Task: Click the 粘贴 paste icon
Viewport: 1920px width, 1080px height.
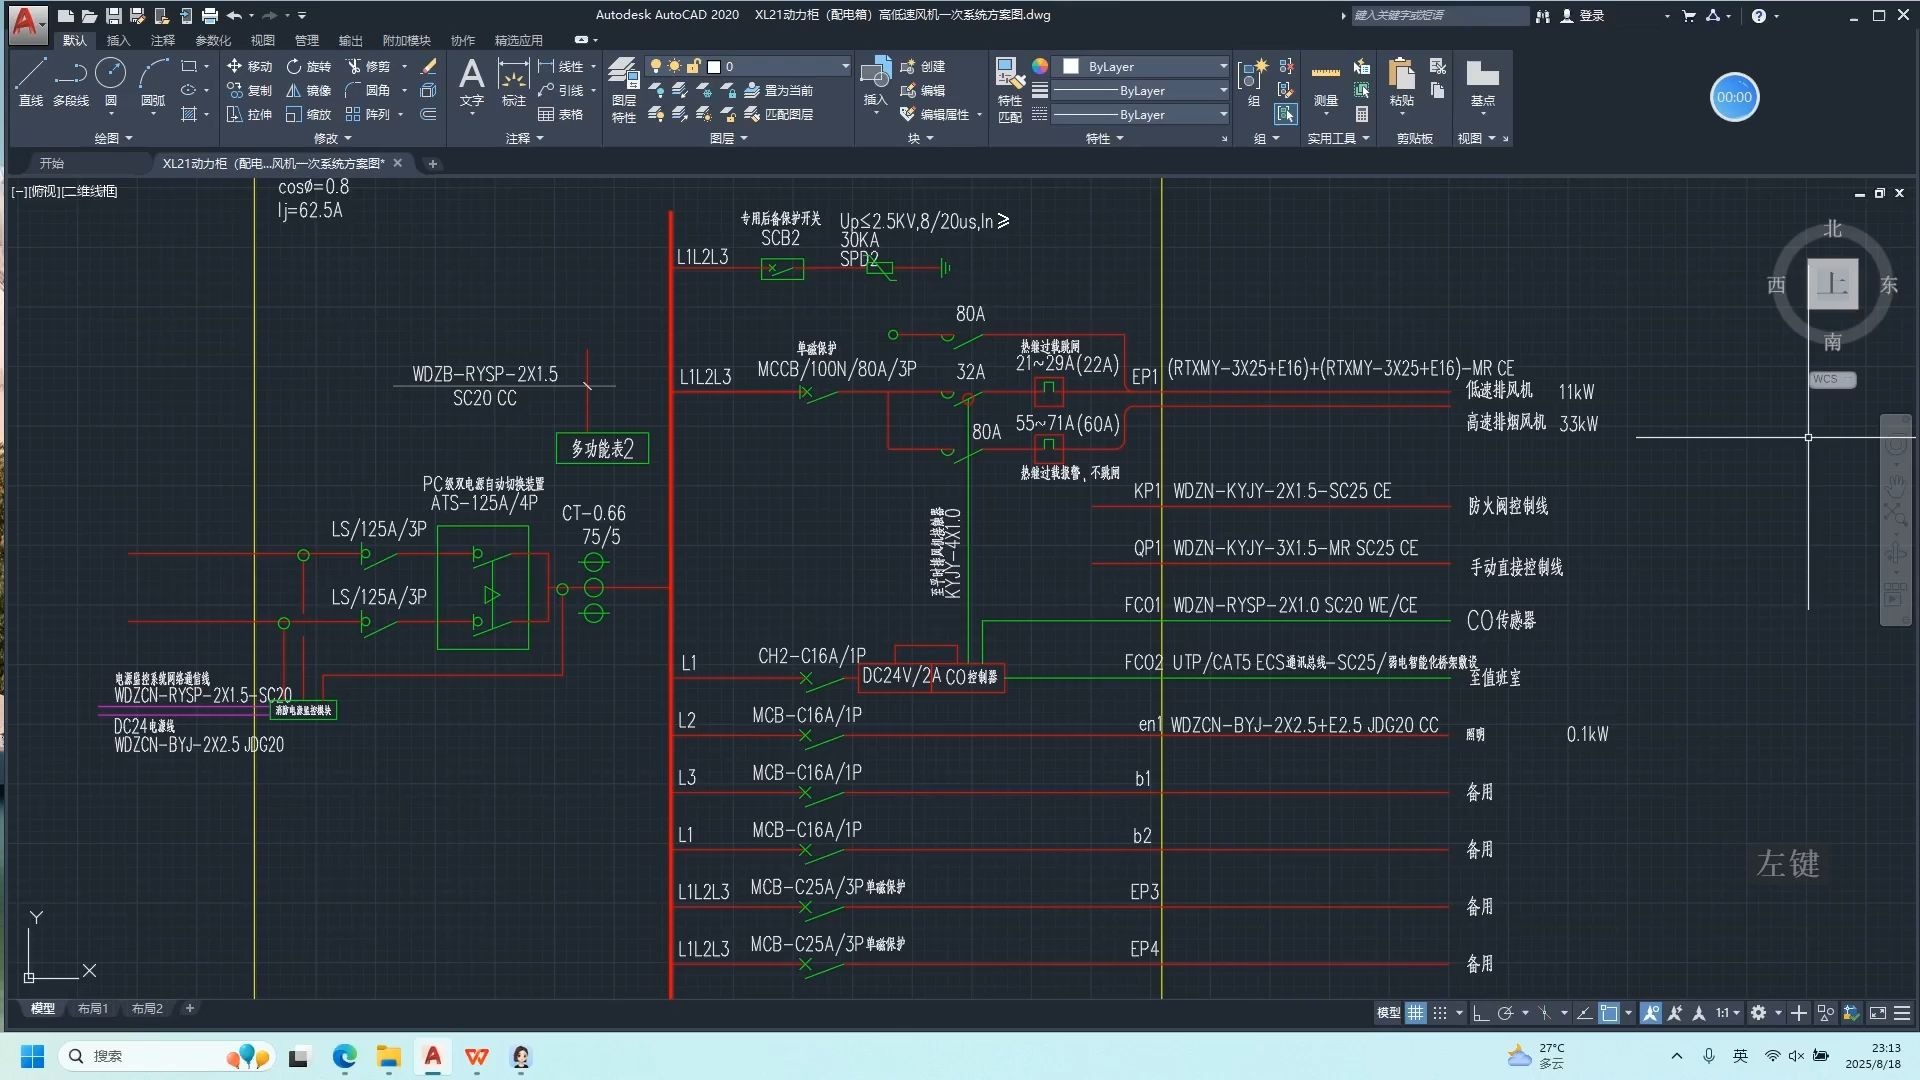Action: pos(1401,82)
